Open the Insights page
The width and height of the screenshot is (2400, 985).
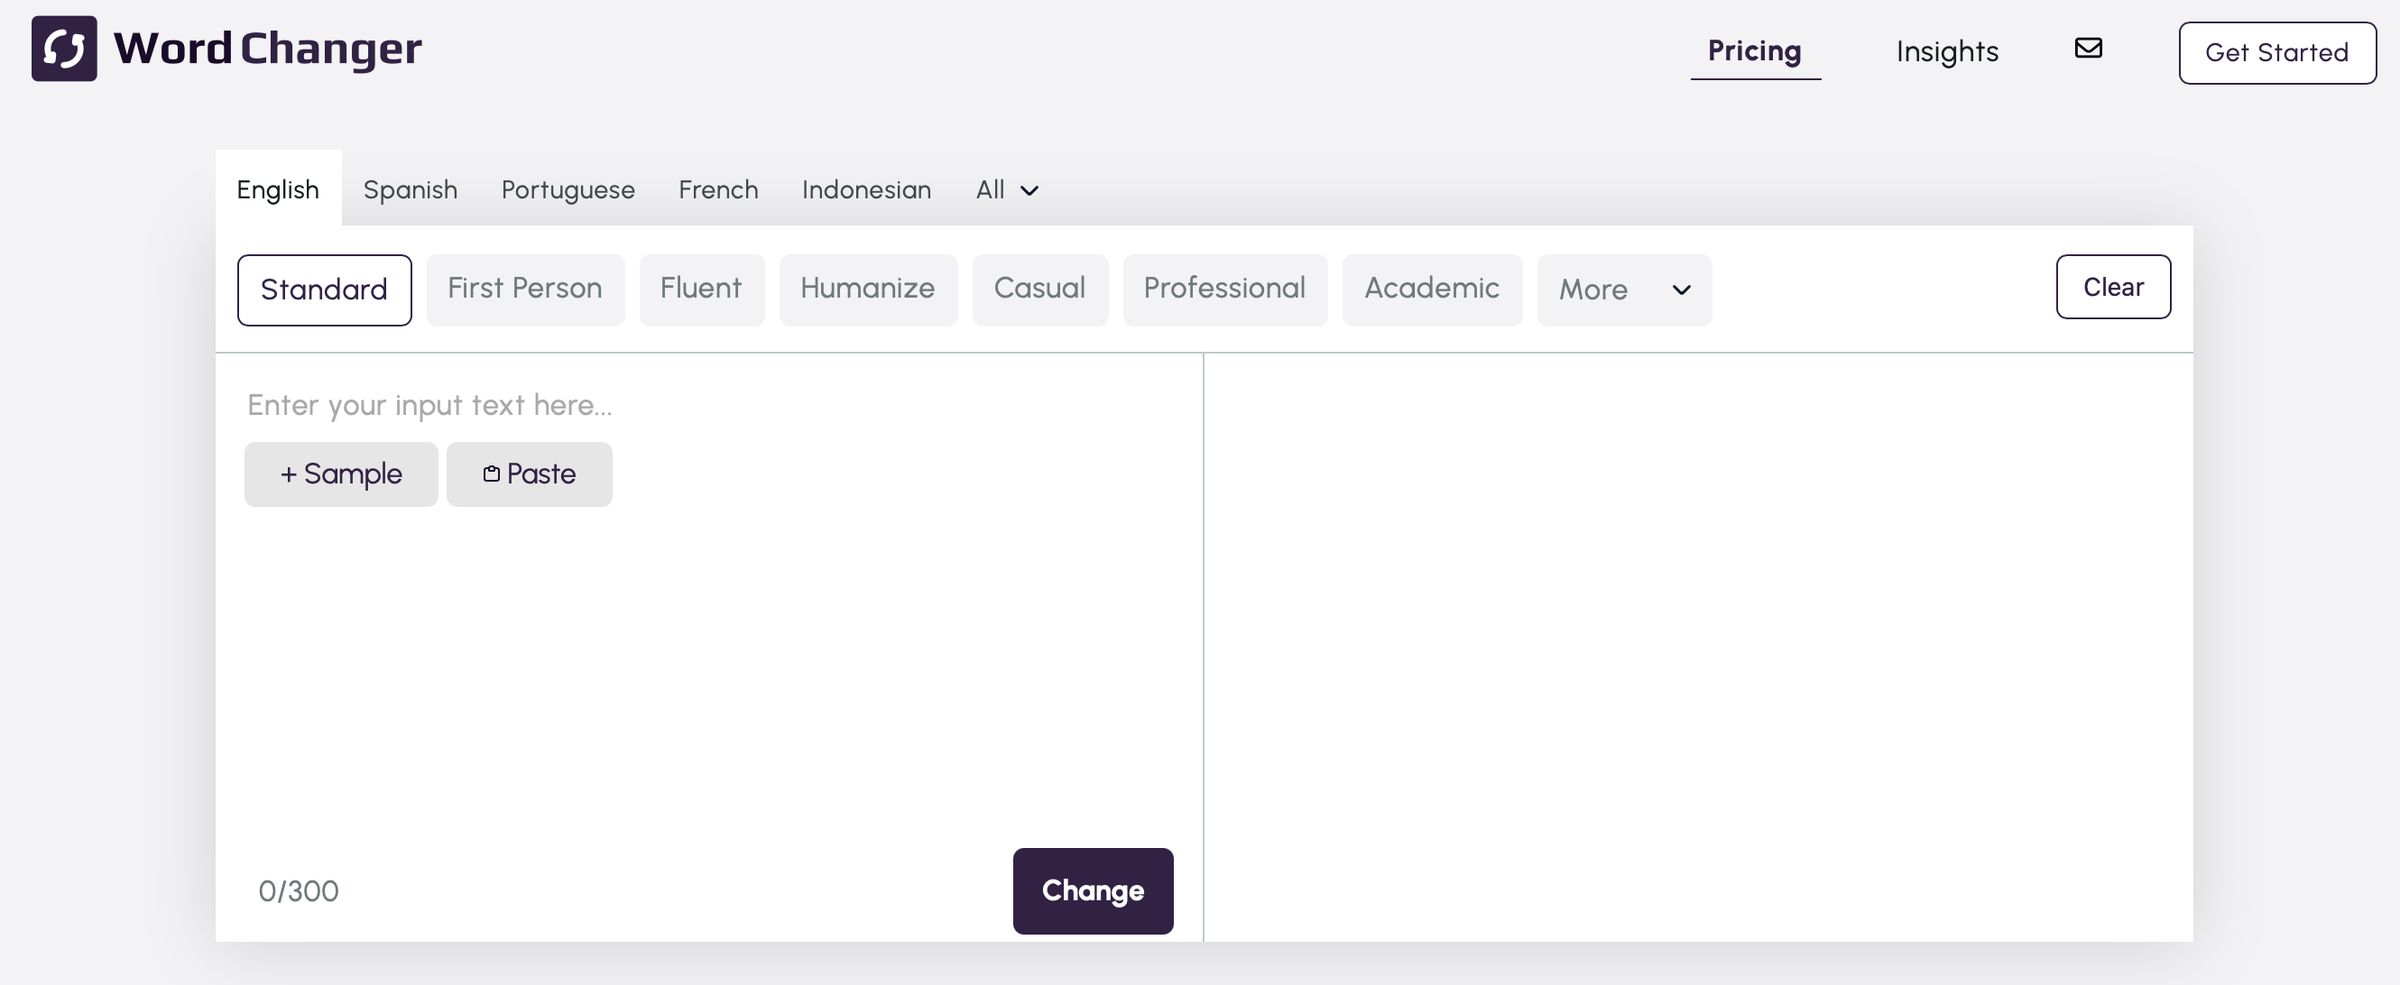pyautogui.click(x=1945, y=50)
